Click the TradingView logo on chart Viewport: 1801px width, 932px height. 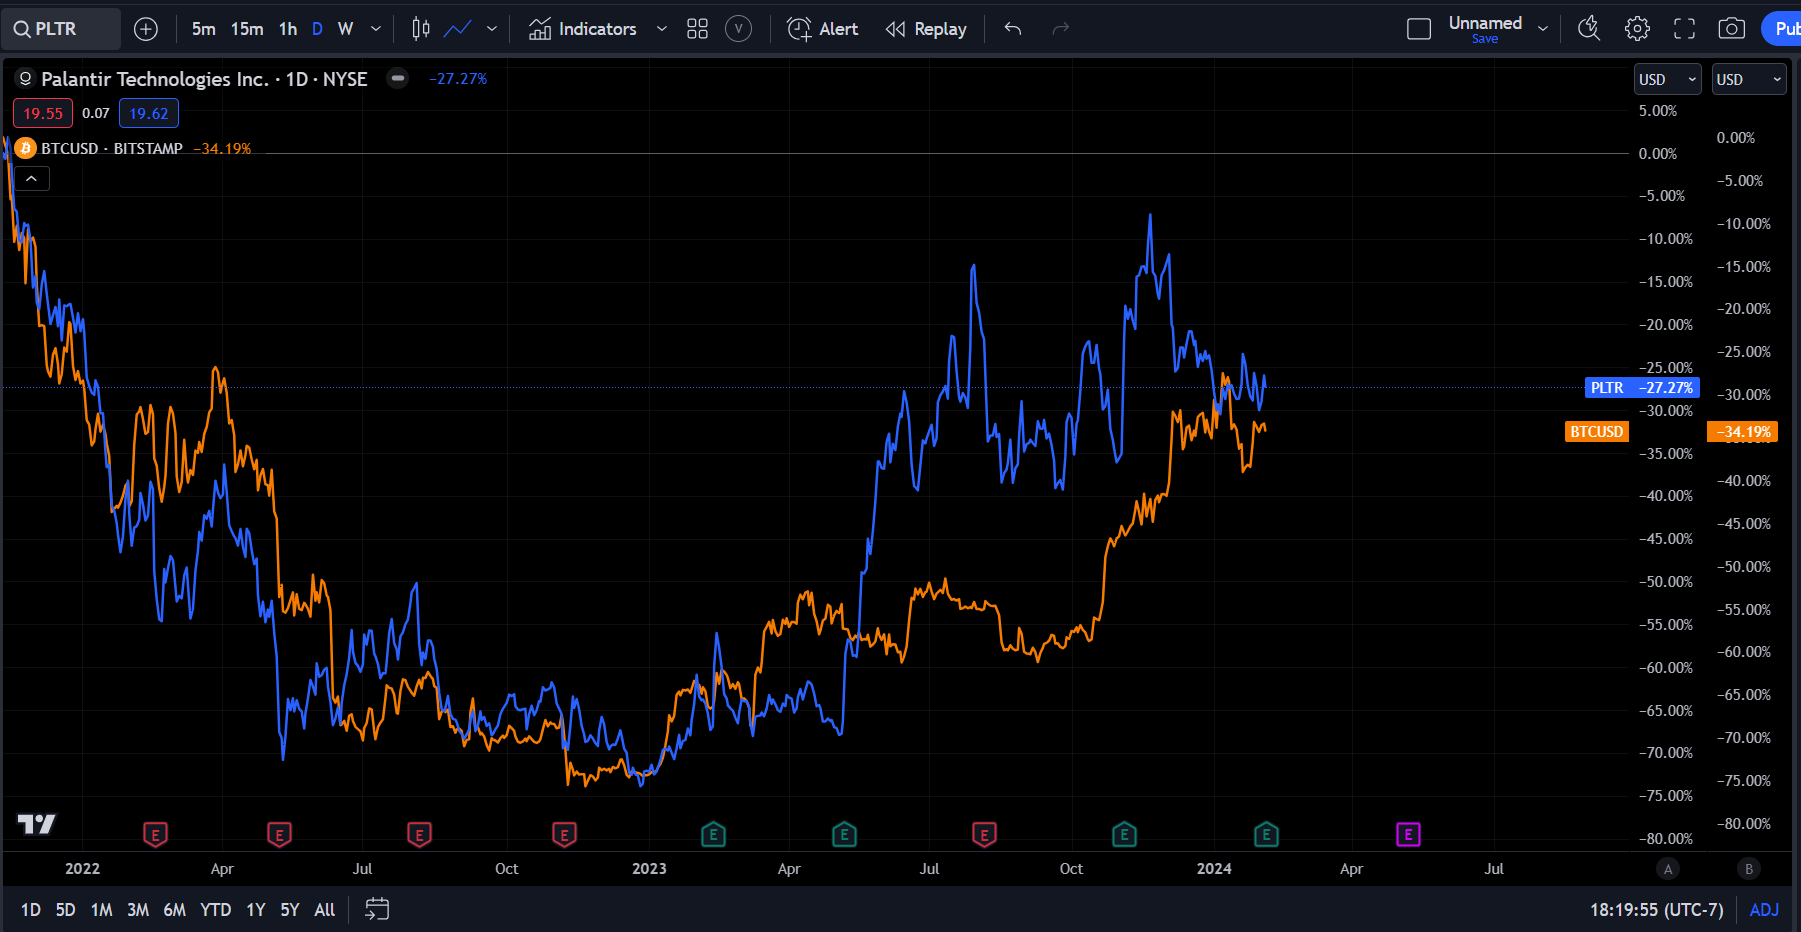pos(37,824)
